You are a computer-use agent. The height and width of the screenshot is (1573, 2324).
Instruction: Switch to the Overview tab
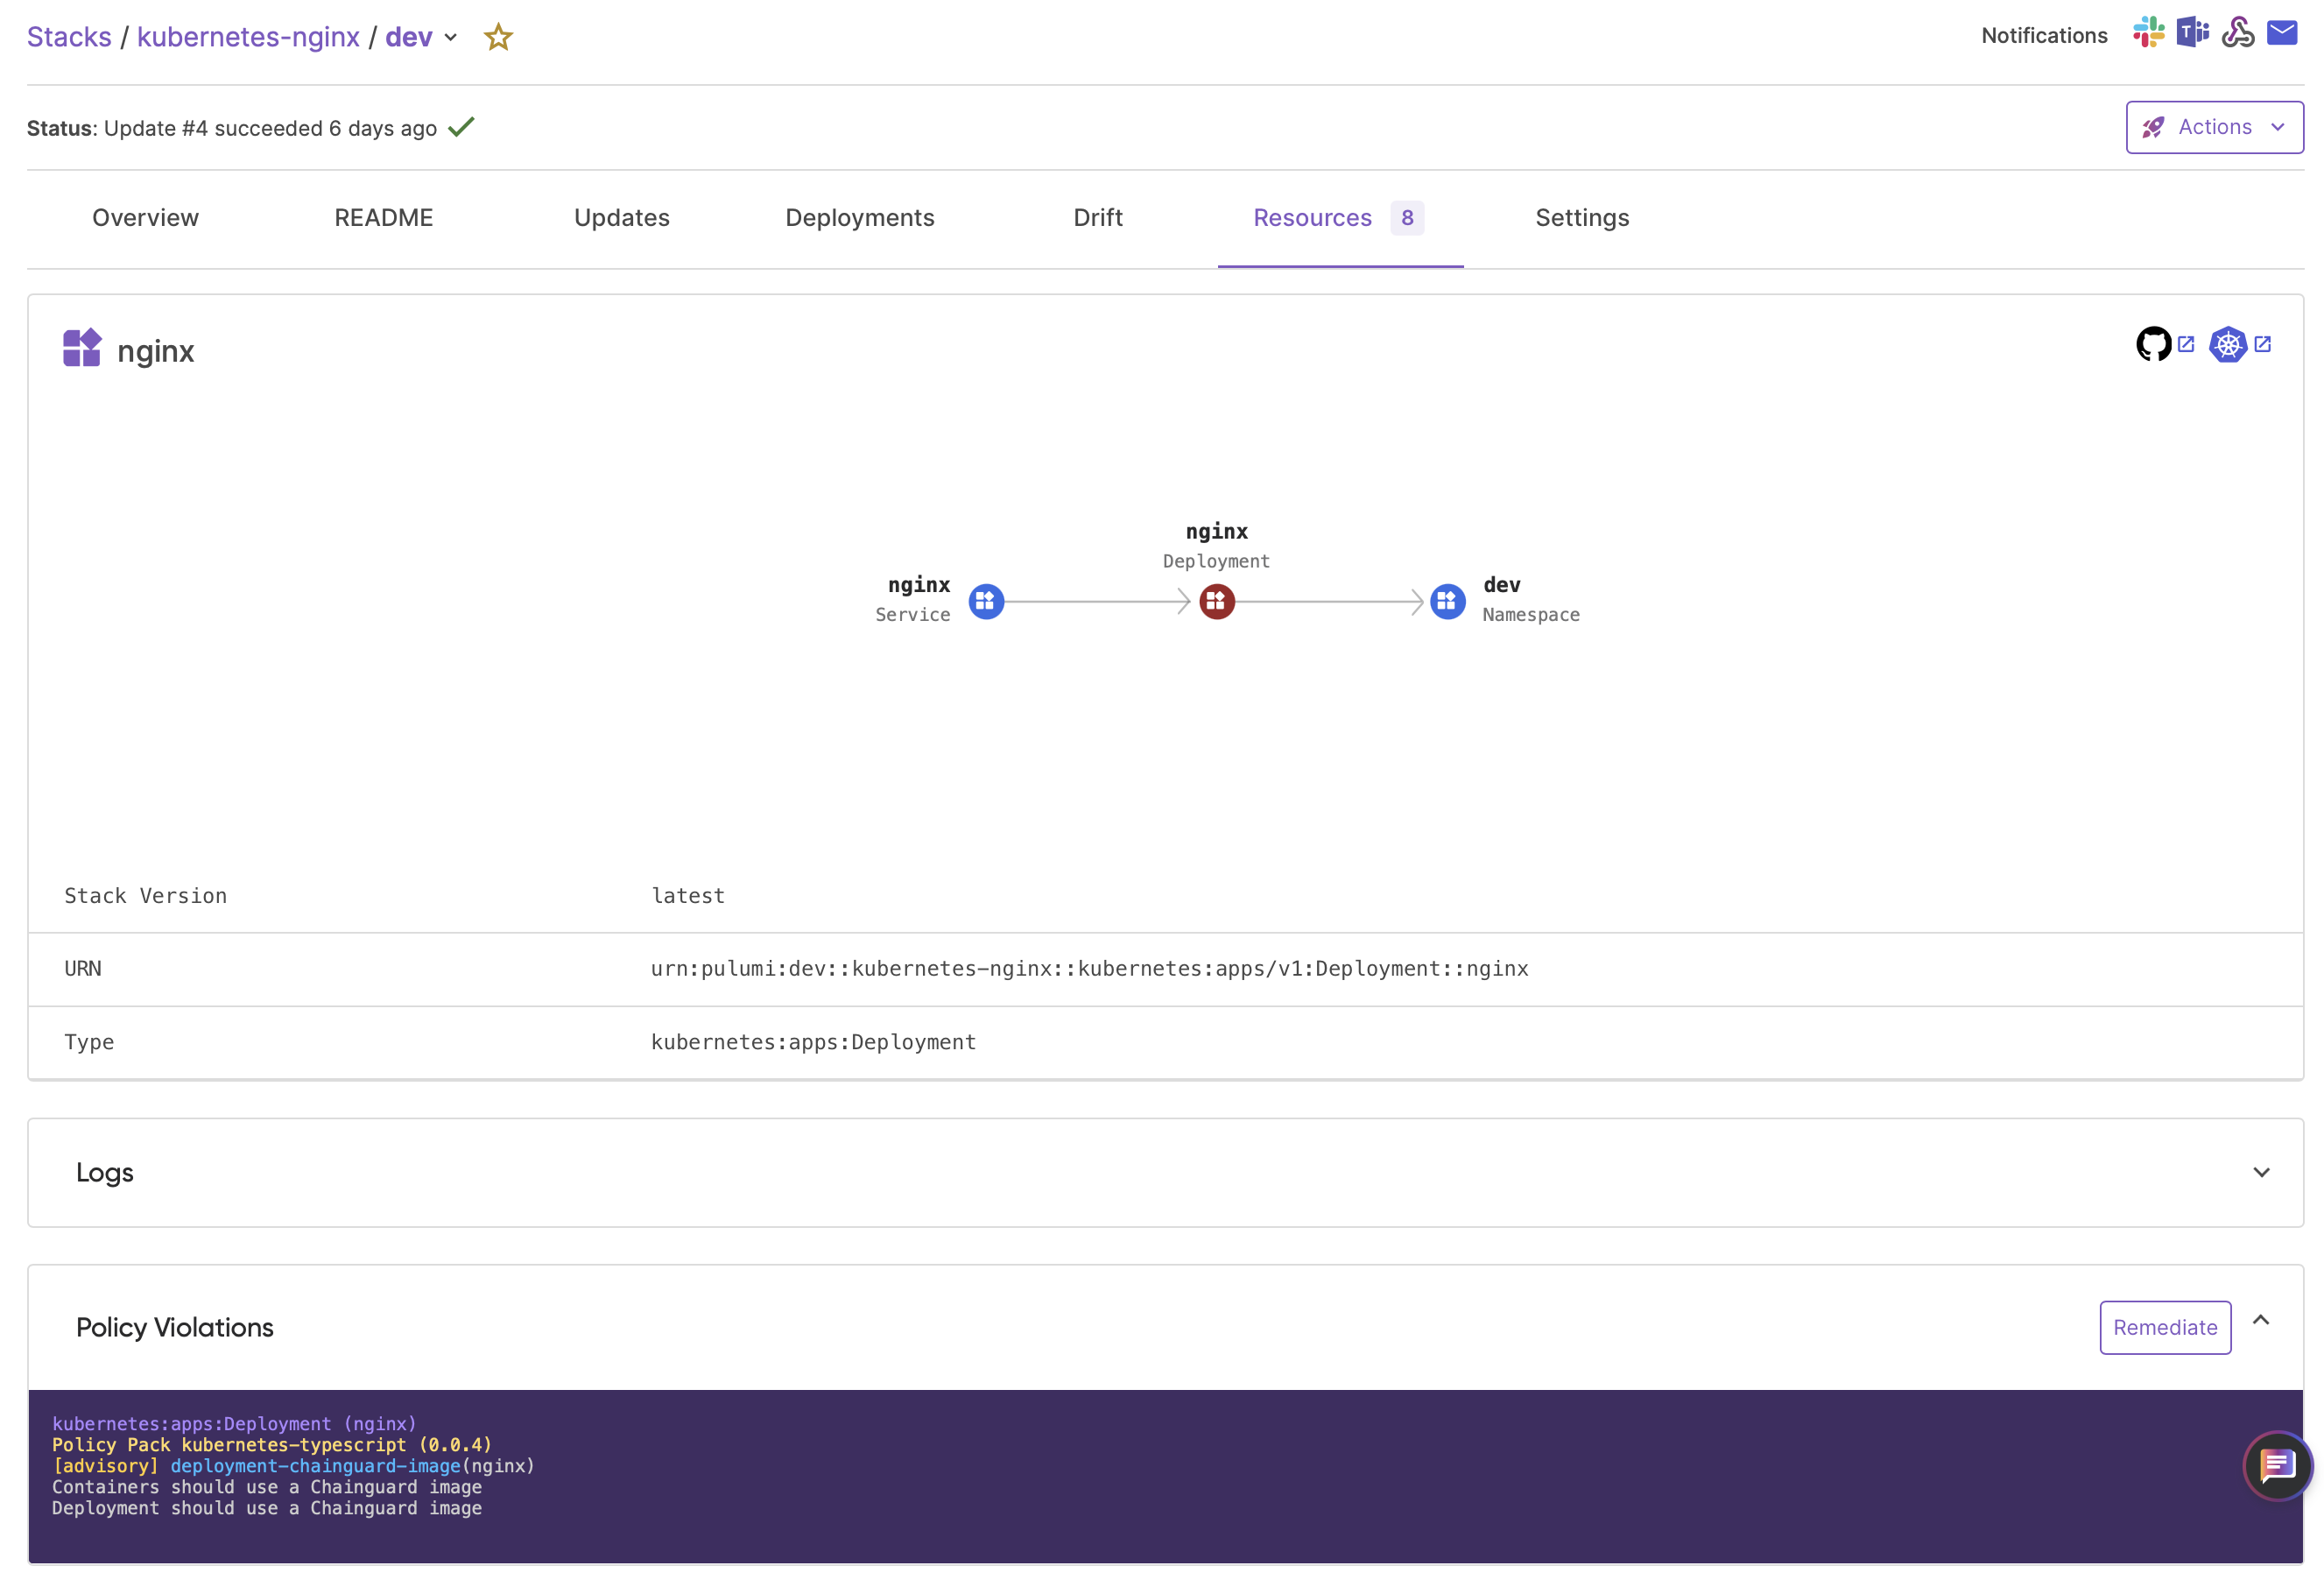[146, 218]
